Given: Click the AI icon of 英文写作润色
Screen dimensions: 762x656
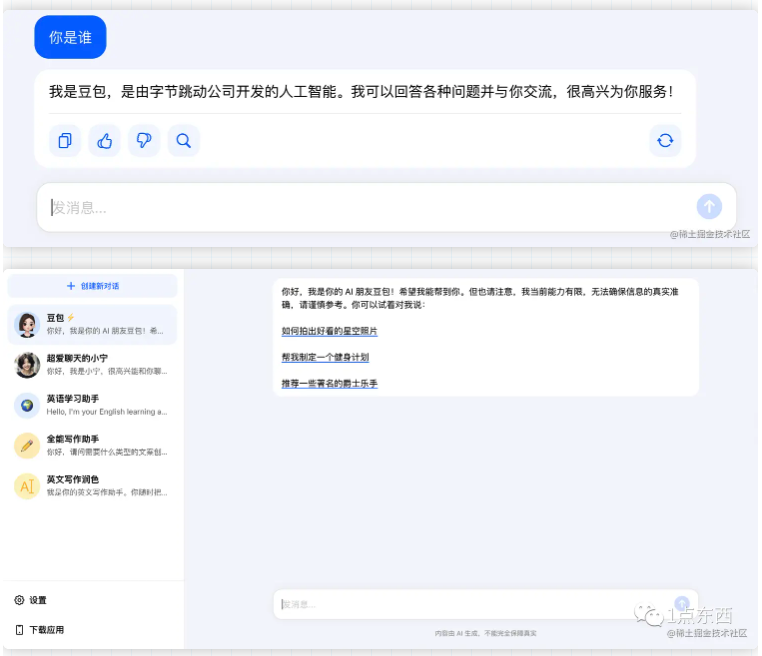Looking at the screenshot, I should pos(27,486).
